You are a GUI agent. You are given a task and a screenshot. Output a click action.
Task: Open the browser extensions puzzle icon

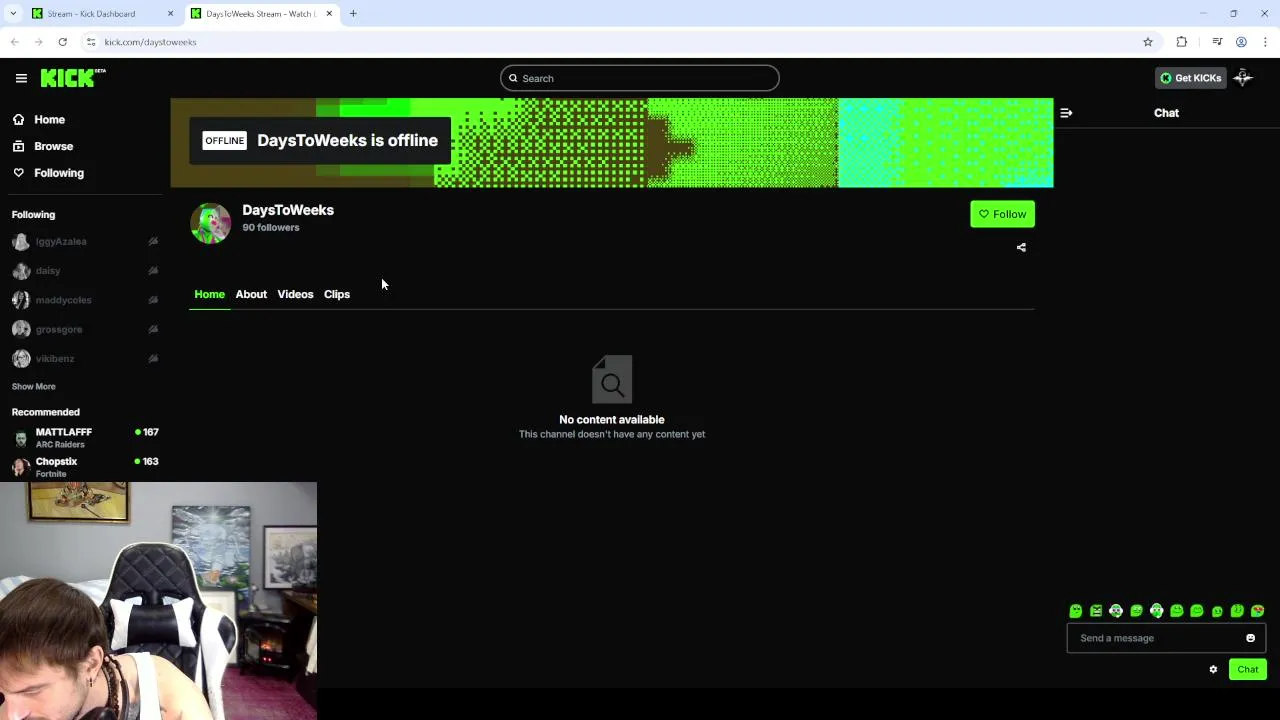pos(1182,42)
